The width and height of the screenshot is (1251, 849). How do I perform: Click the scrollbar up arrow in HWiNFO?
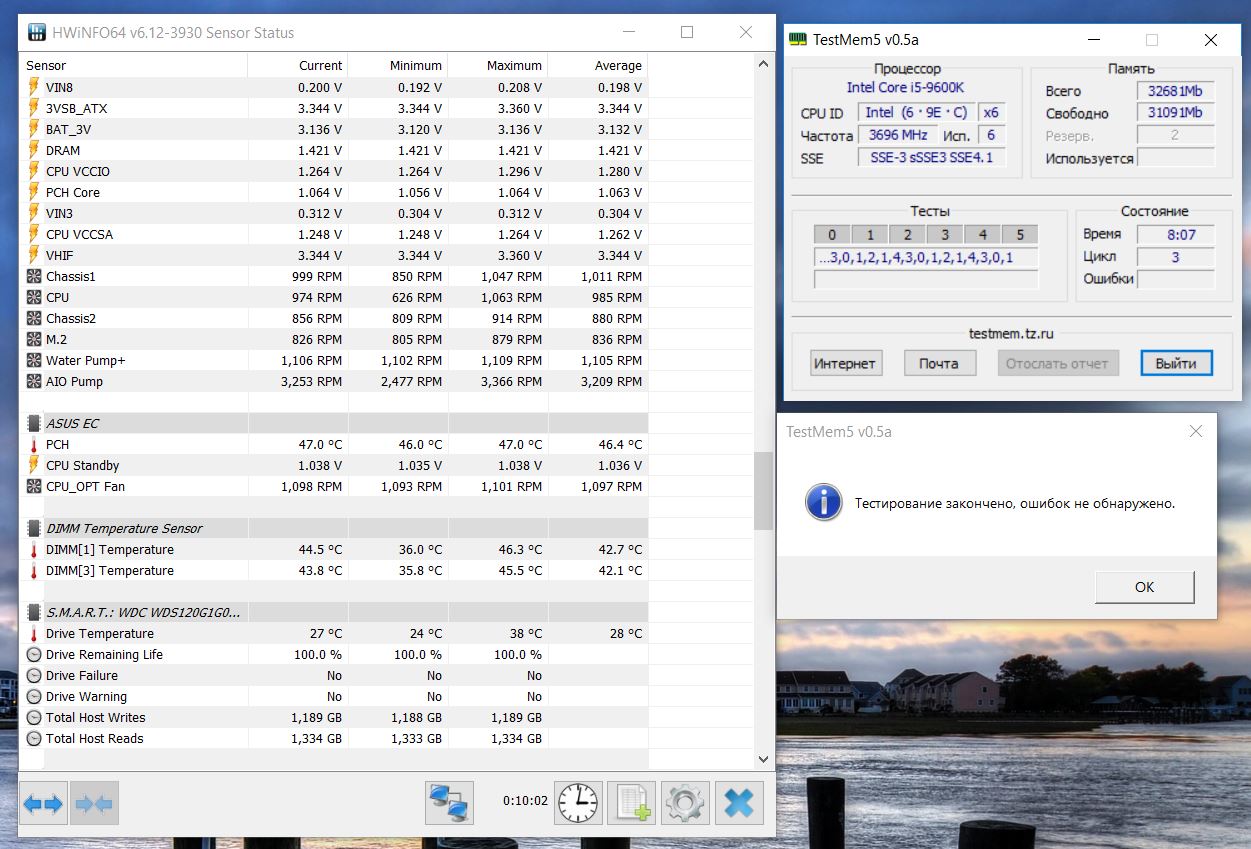click(764, 64)
